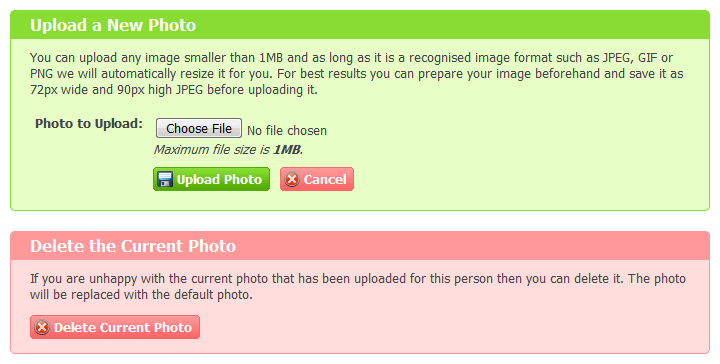Click the 'Delete the Current Photo' heading
Image resolution: width=720 pixels, height=364 pixels.
(x=133, y=246)
